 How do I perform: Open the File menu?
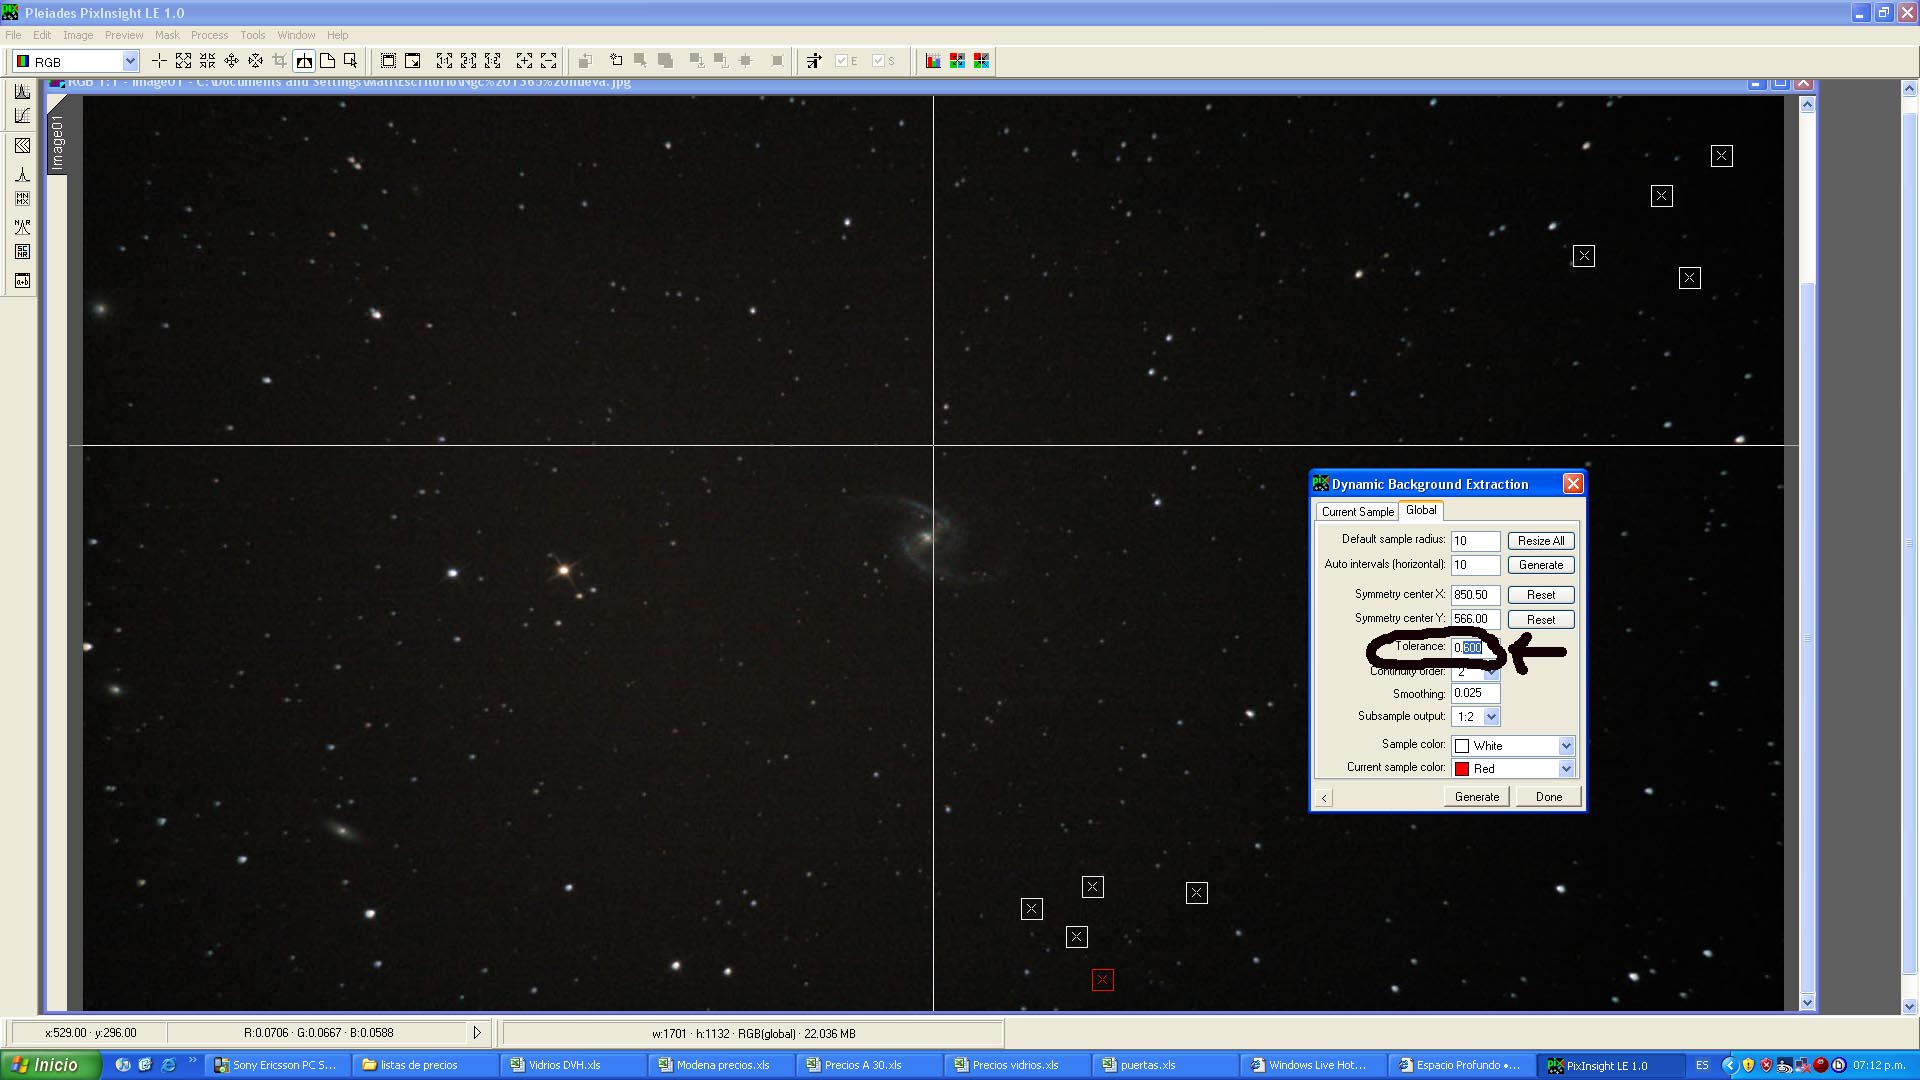pos(13,35)
